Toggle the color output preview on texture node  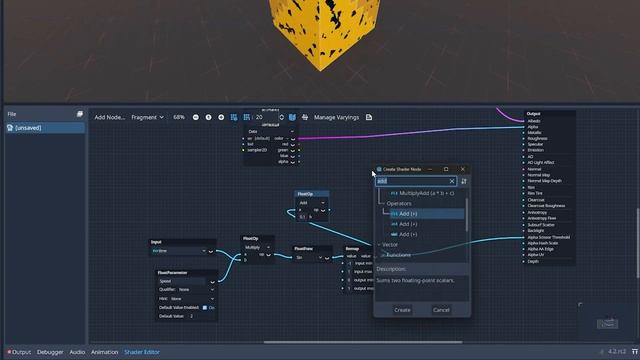tap(293, 139)
